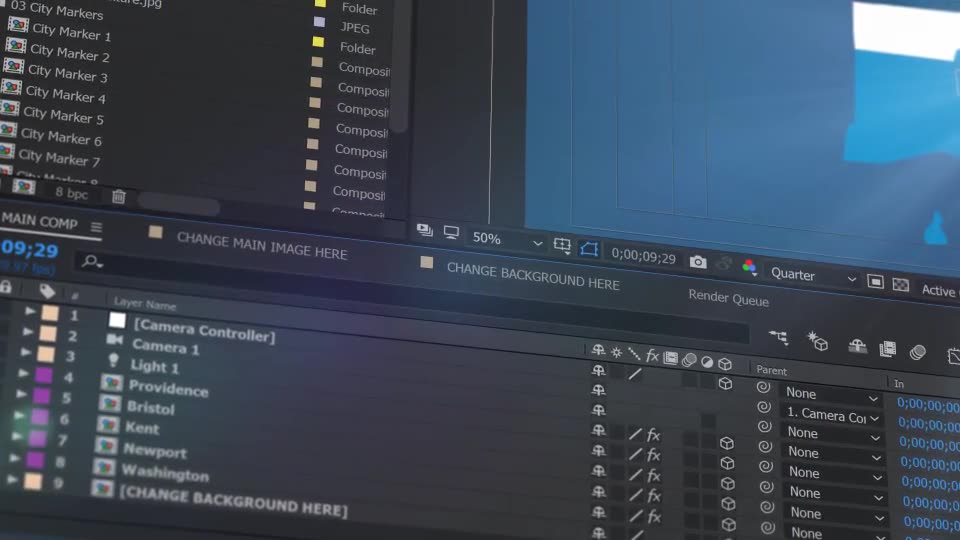960x540 pixels.
Task: Hide shy layers with timeline shy icon
Action: pos(857,346)
